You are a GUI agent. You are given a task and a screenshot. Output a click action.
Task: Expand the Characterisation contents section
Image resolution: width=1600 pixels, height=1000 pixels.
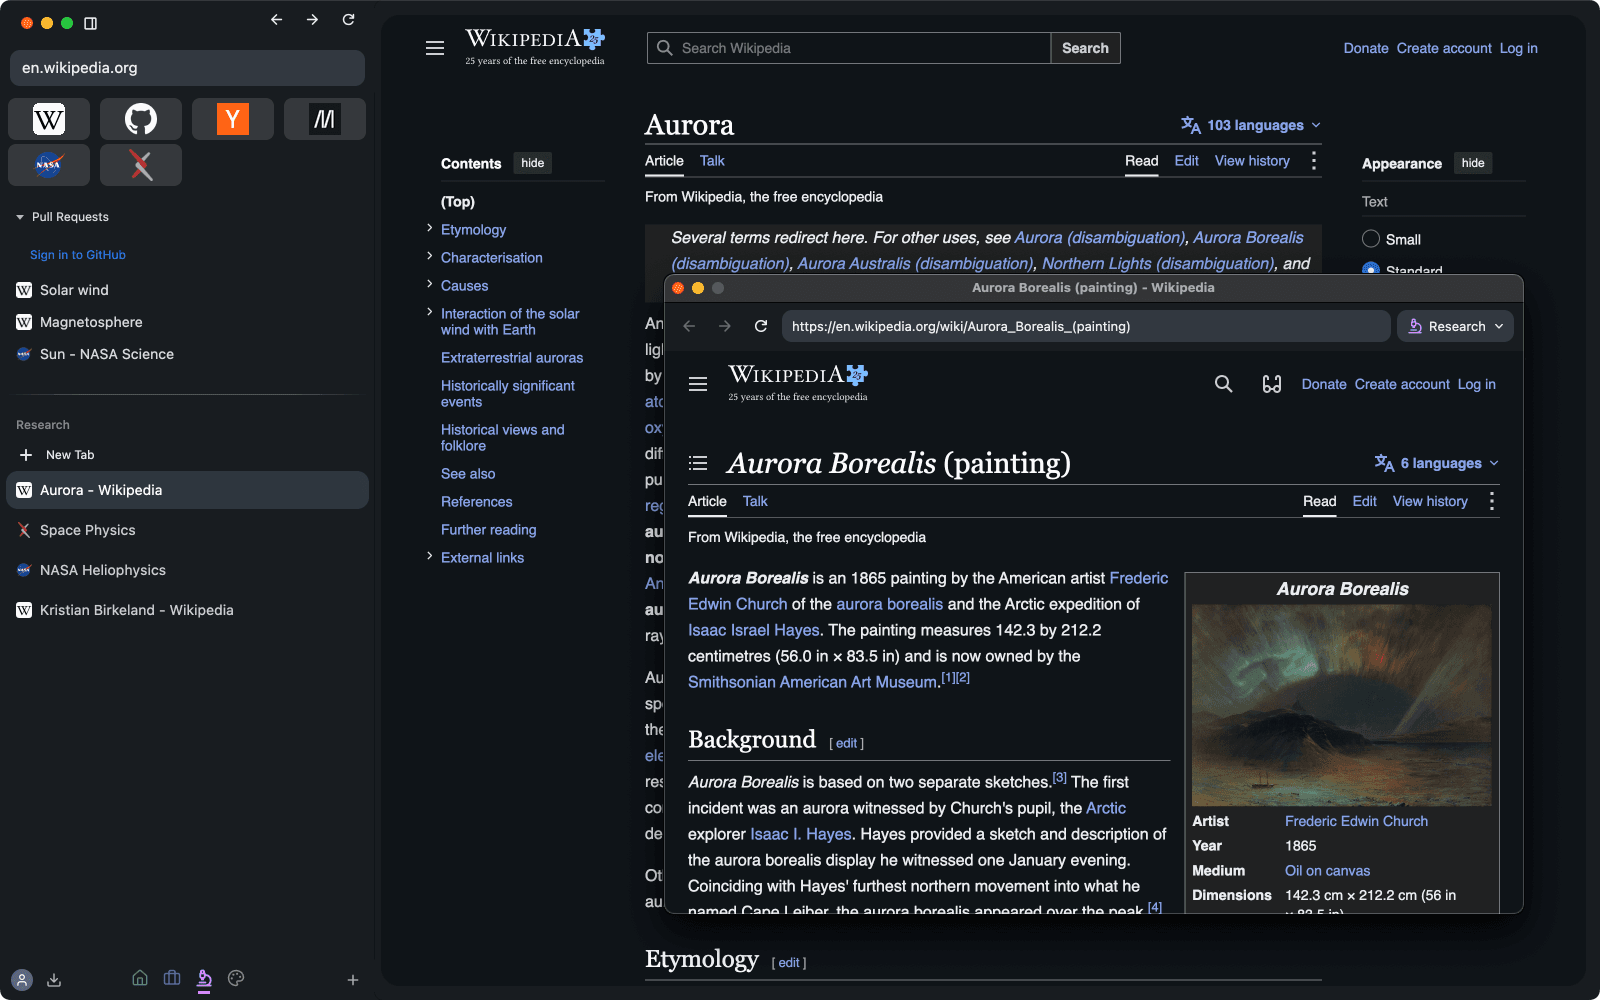[430, 257]
